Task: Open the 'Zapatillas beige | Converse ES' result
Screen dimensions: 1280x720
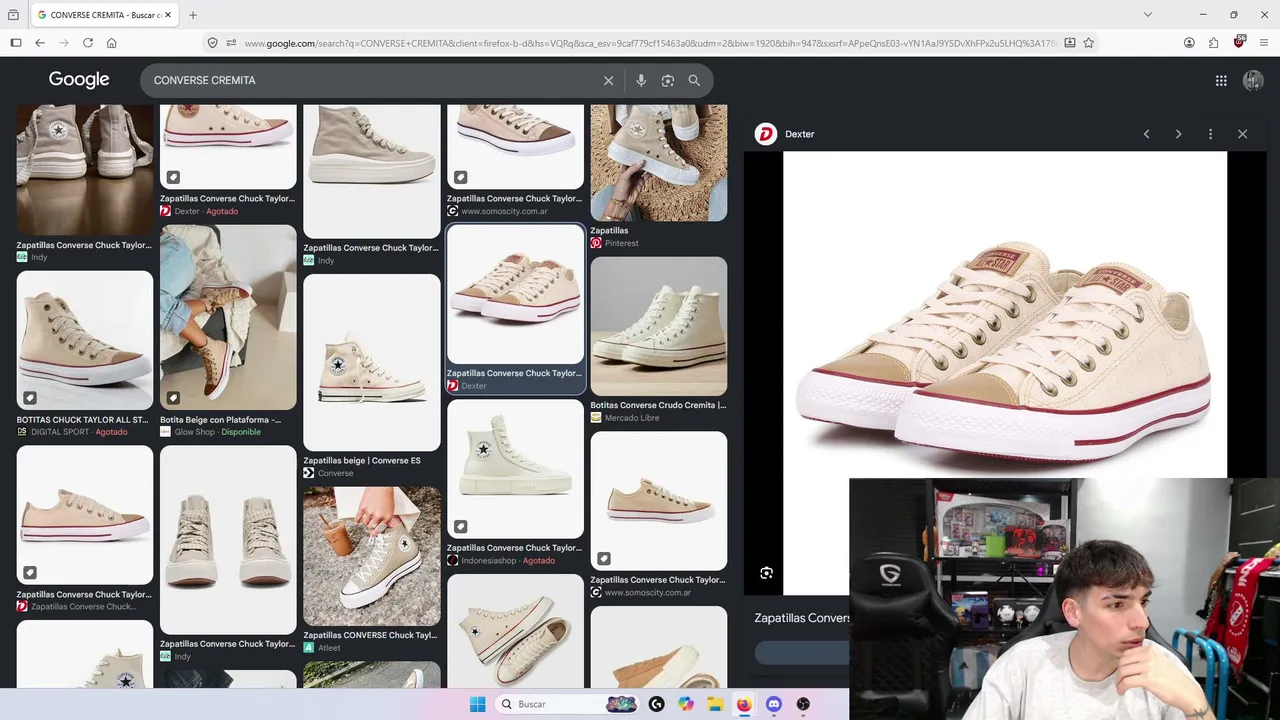Action: coord(372,362)
